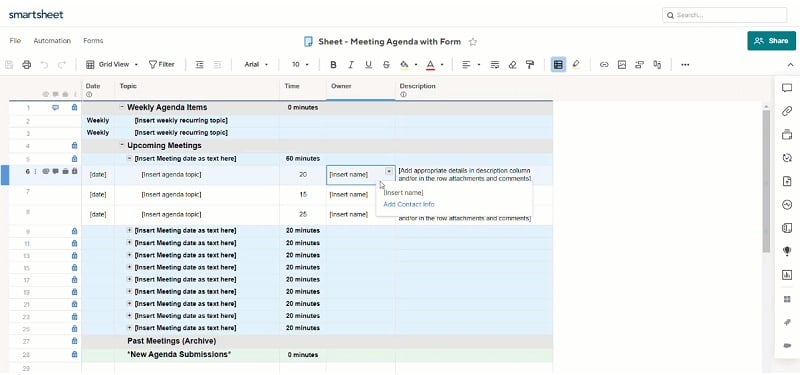Click the Share button

(771, 41)
